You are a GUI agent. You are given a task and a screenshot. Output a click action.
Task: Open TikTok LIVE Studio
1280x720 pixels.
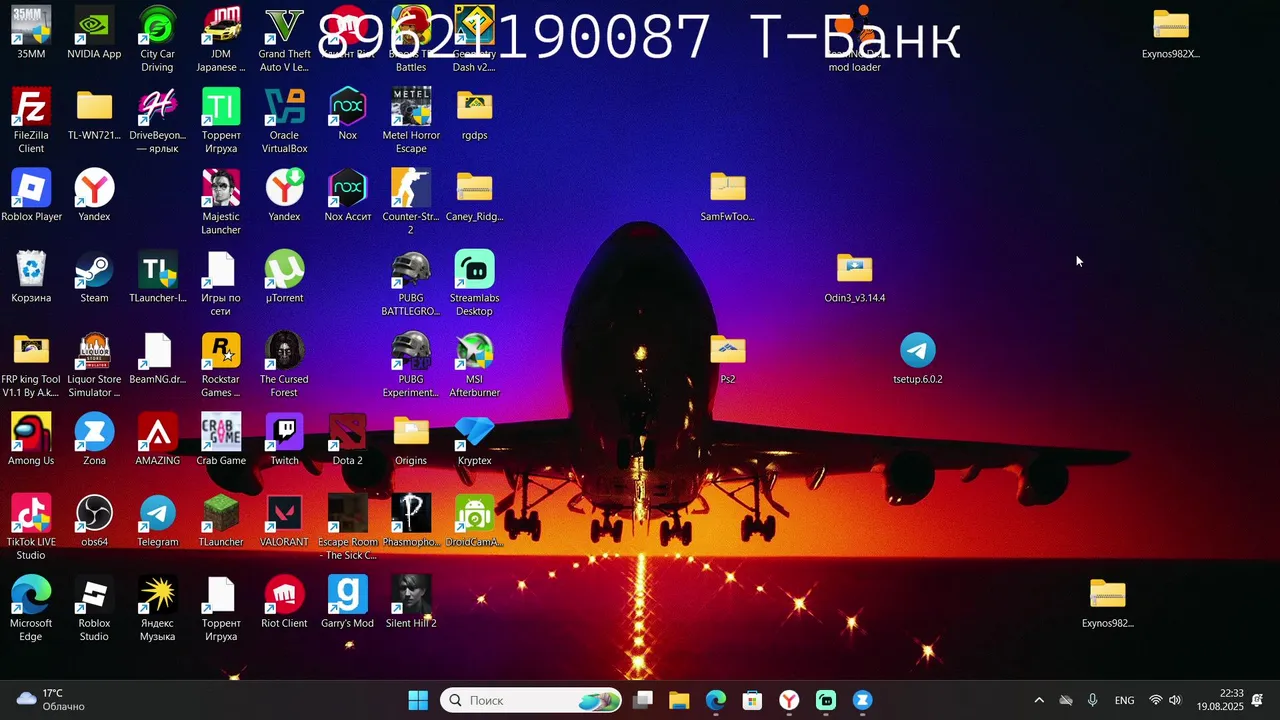tap(31, 527)
